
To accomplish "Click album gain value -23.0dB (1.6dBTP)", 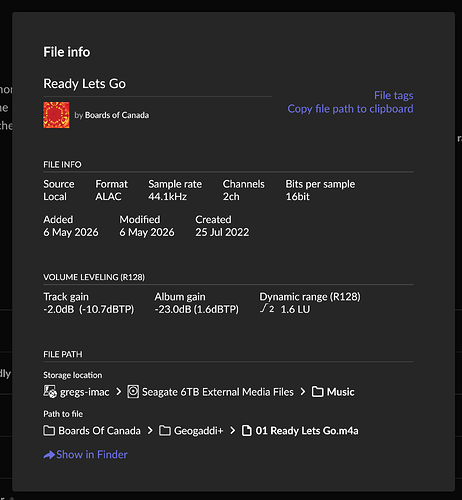I will pos(196,309).
